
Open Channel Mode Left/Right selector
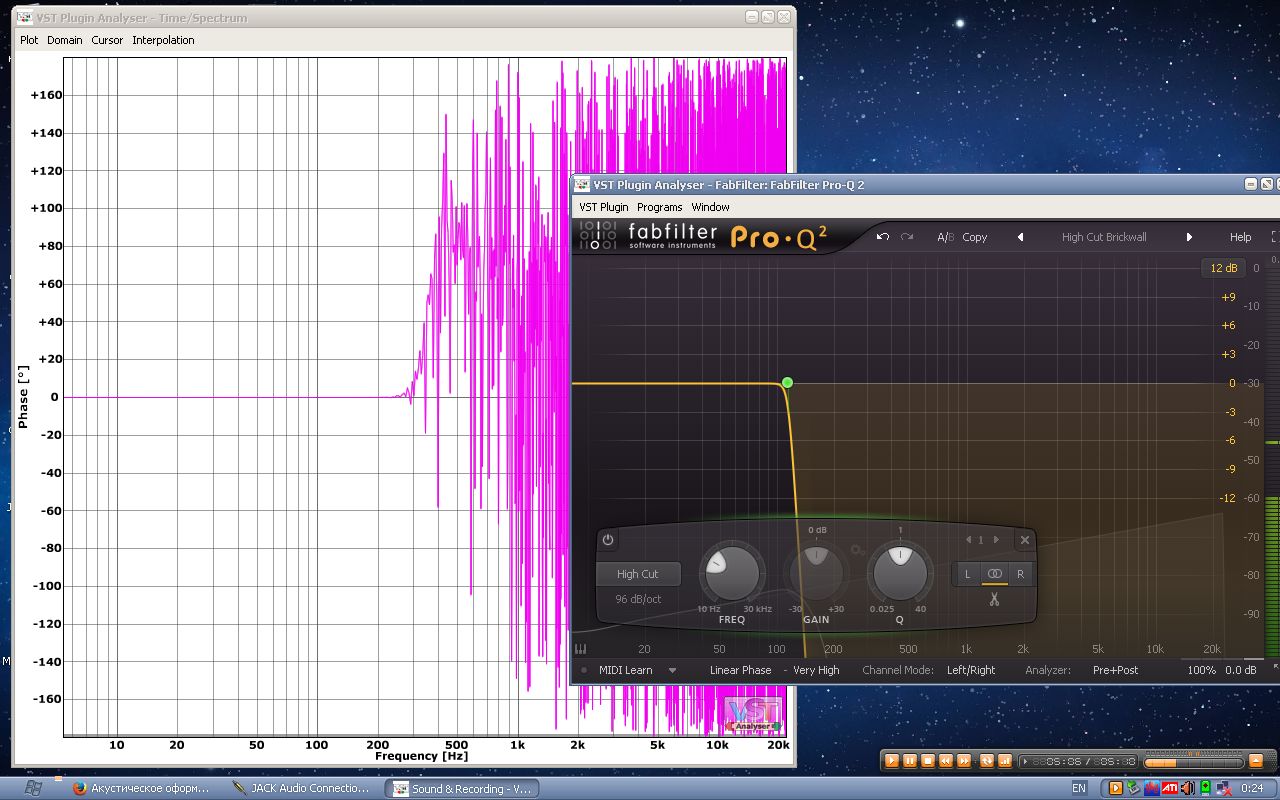coord(971,670)
